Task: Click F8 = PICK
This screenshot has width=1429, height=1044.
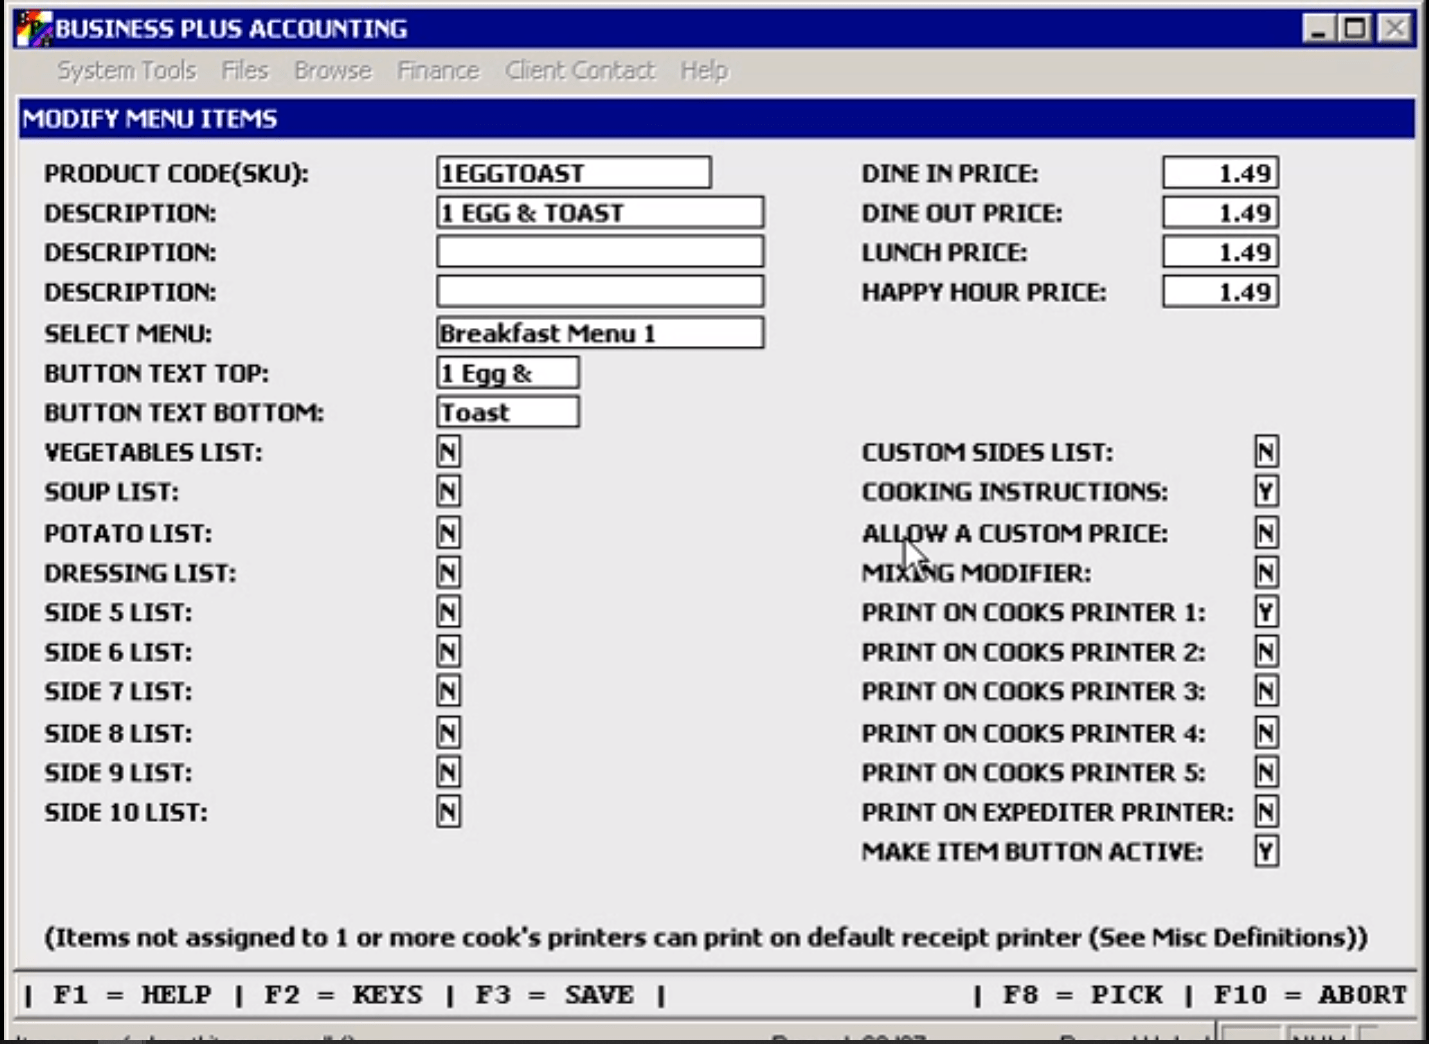Action: (x=1081, y=994)
